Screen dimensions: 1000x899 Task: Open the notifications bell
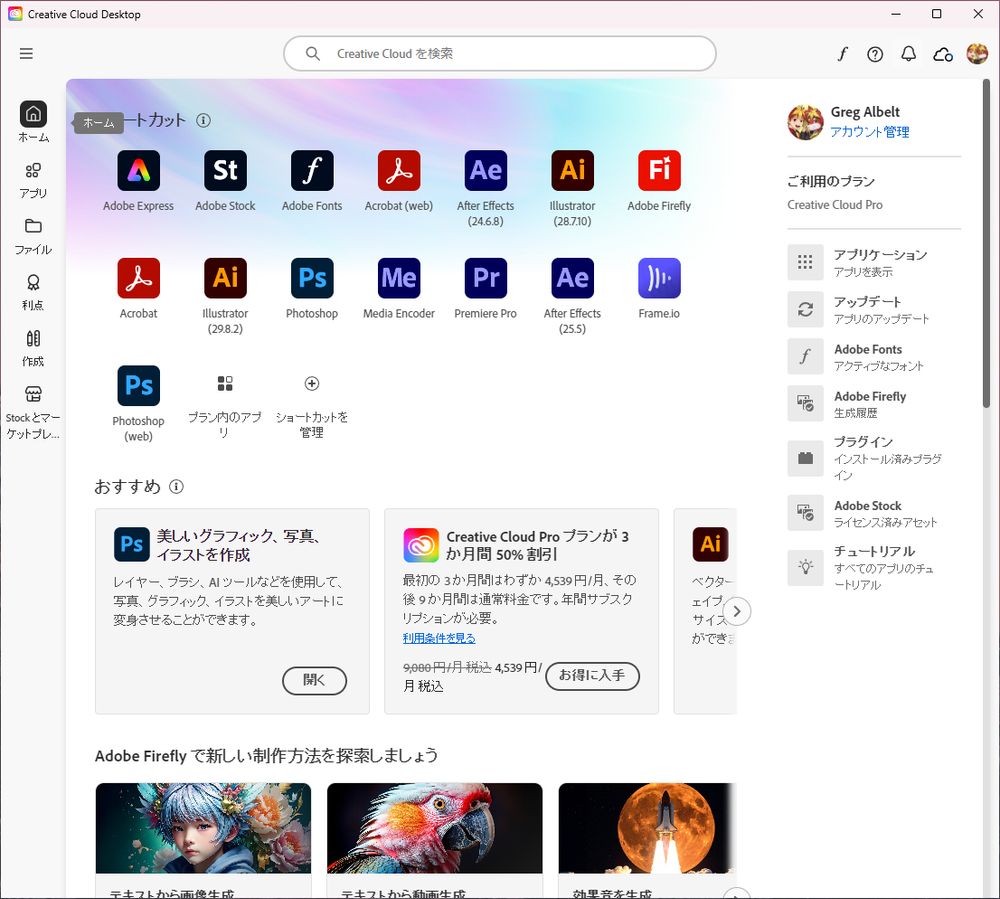pyautogui.click(x=908, y=54)
